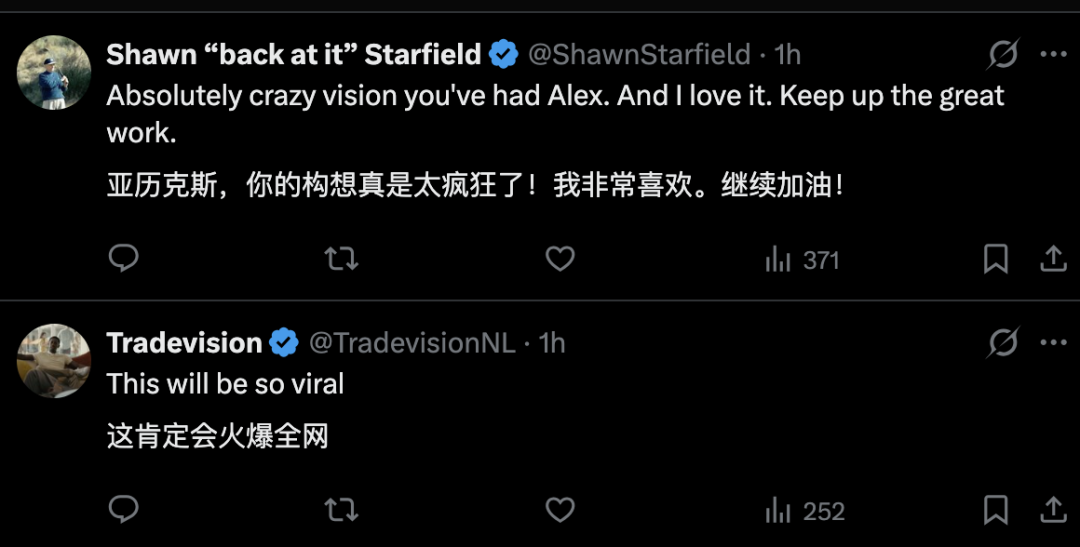This screenshot has width=1080, height=547.
Task: Open Grok icon on Tradevision's tweet
Action: click(1002, 343)
